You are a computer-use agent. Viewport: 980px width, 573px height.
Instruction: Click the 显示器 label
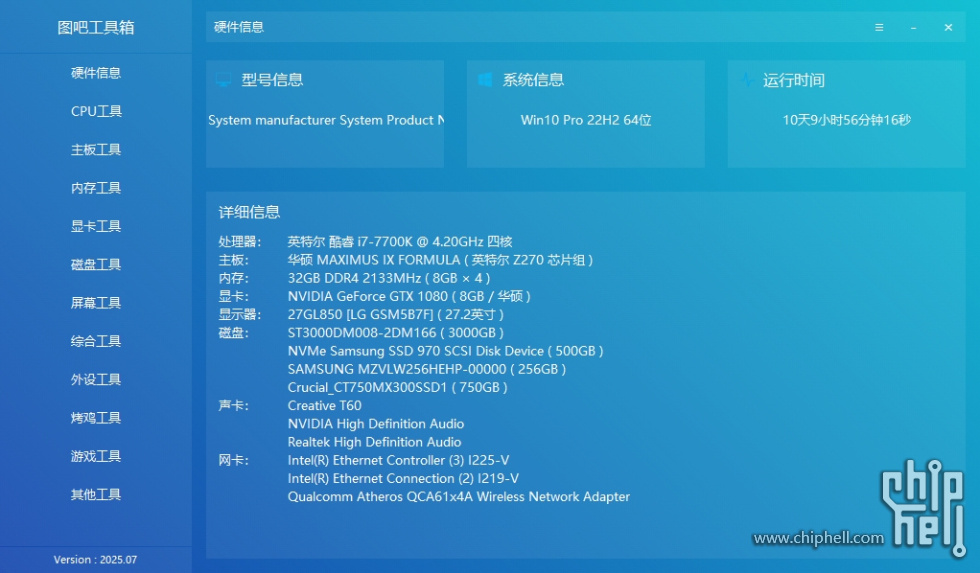[239, 314]
